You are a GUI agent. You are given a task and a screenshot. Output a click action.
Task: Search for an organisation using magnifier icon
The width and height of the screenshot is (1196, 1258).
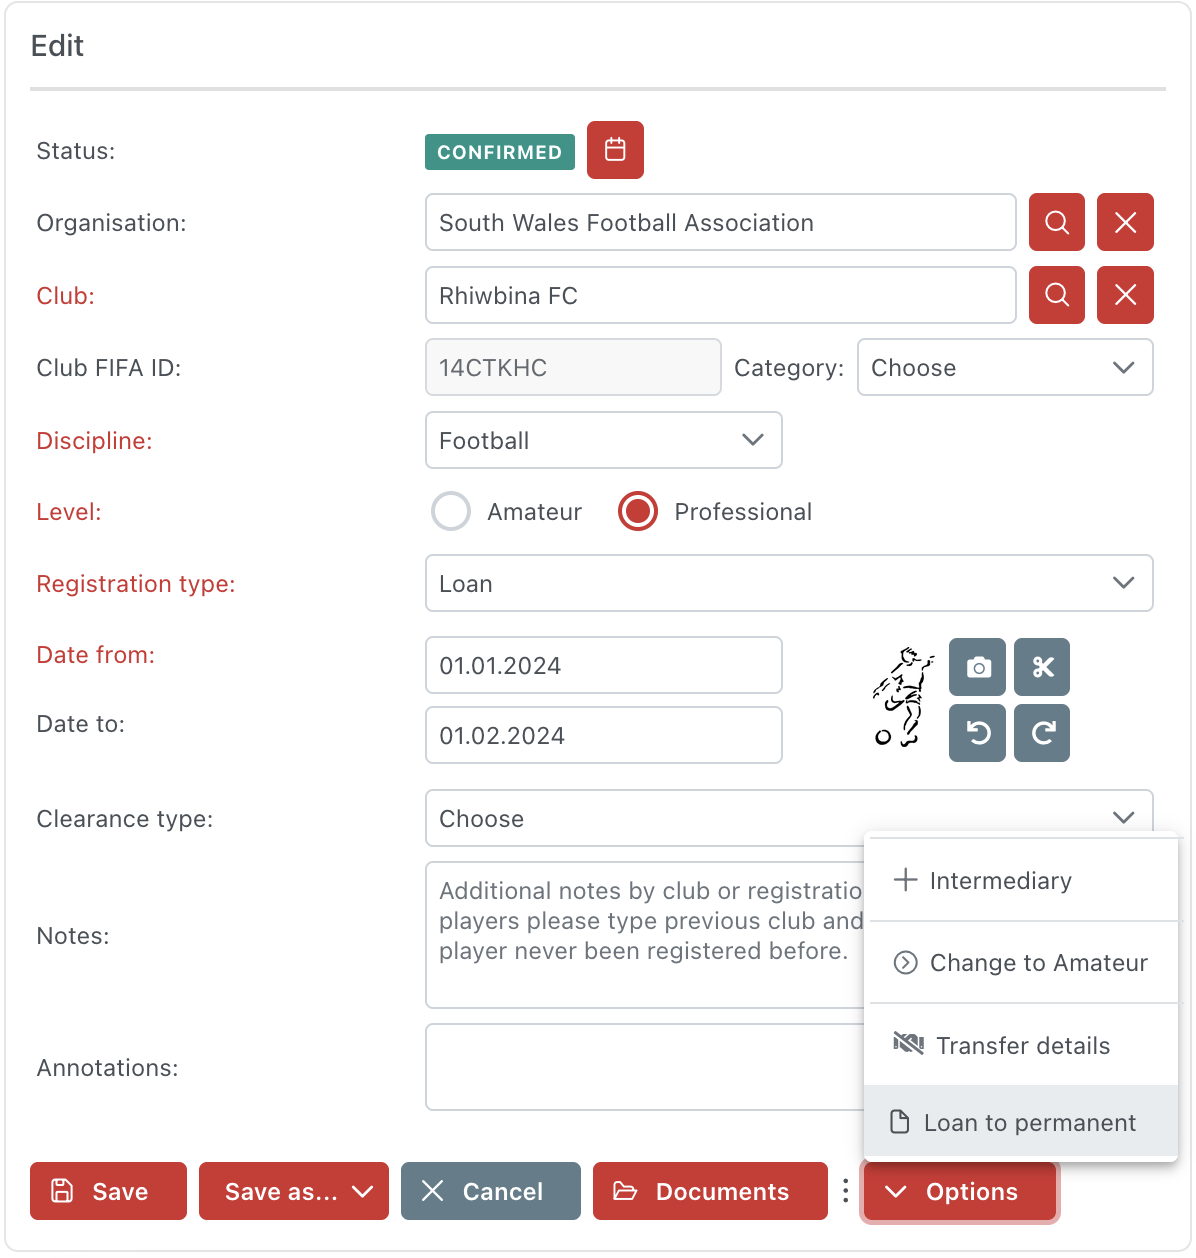point(1057,222)
